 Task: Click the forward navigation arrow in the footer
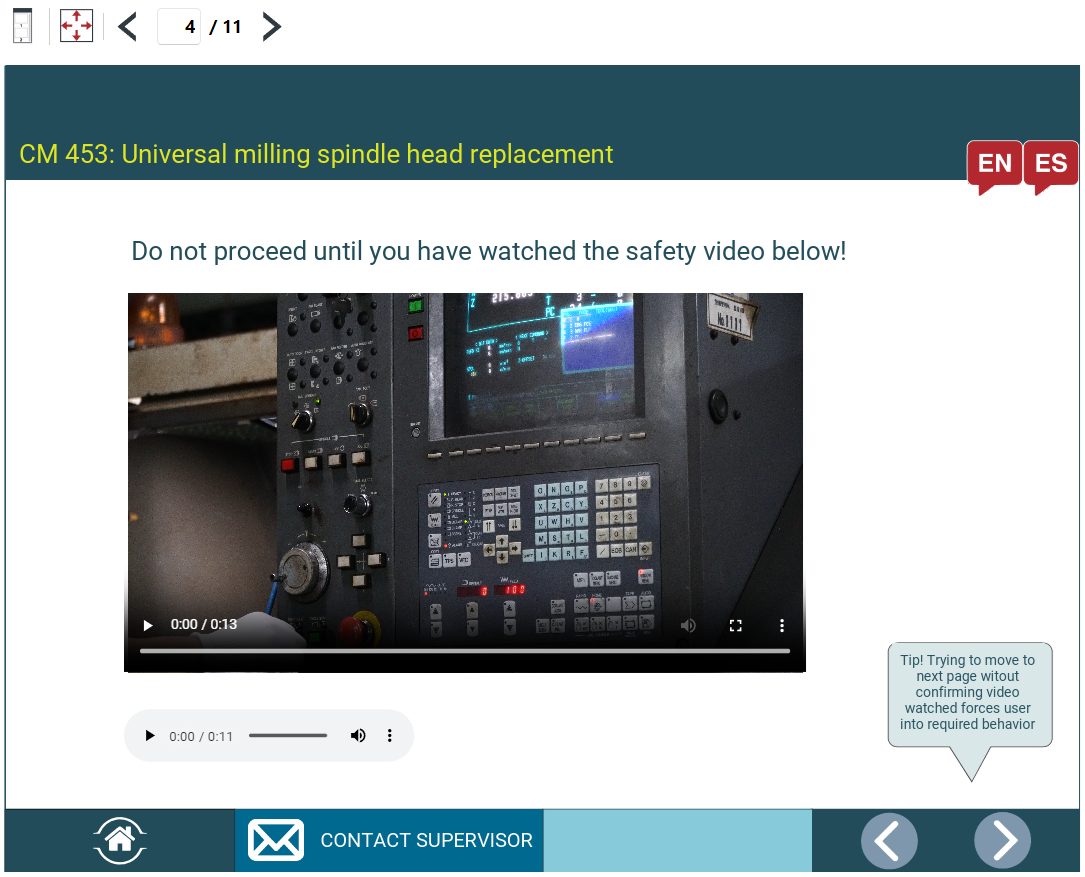coord(1003,840)
